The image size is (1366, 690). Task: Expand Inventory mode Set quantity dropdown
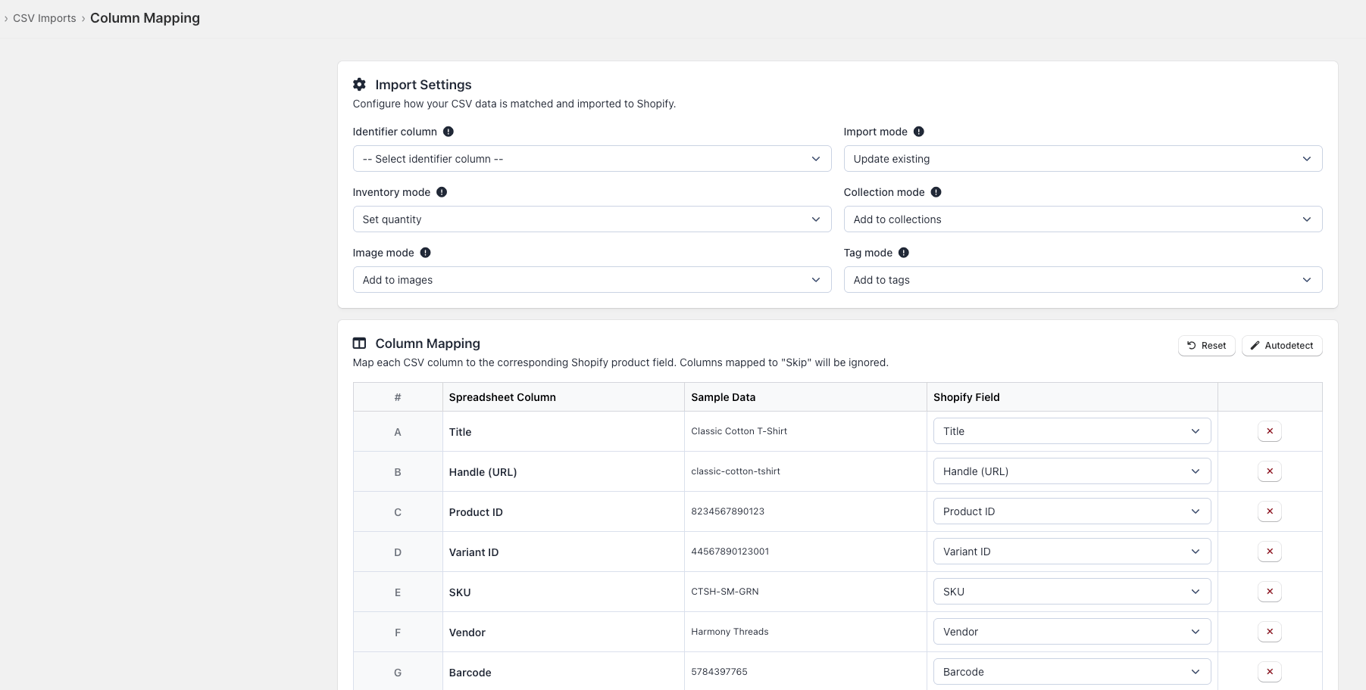tap(592, 219)
